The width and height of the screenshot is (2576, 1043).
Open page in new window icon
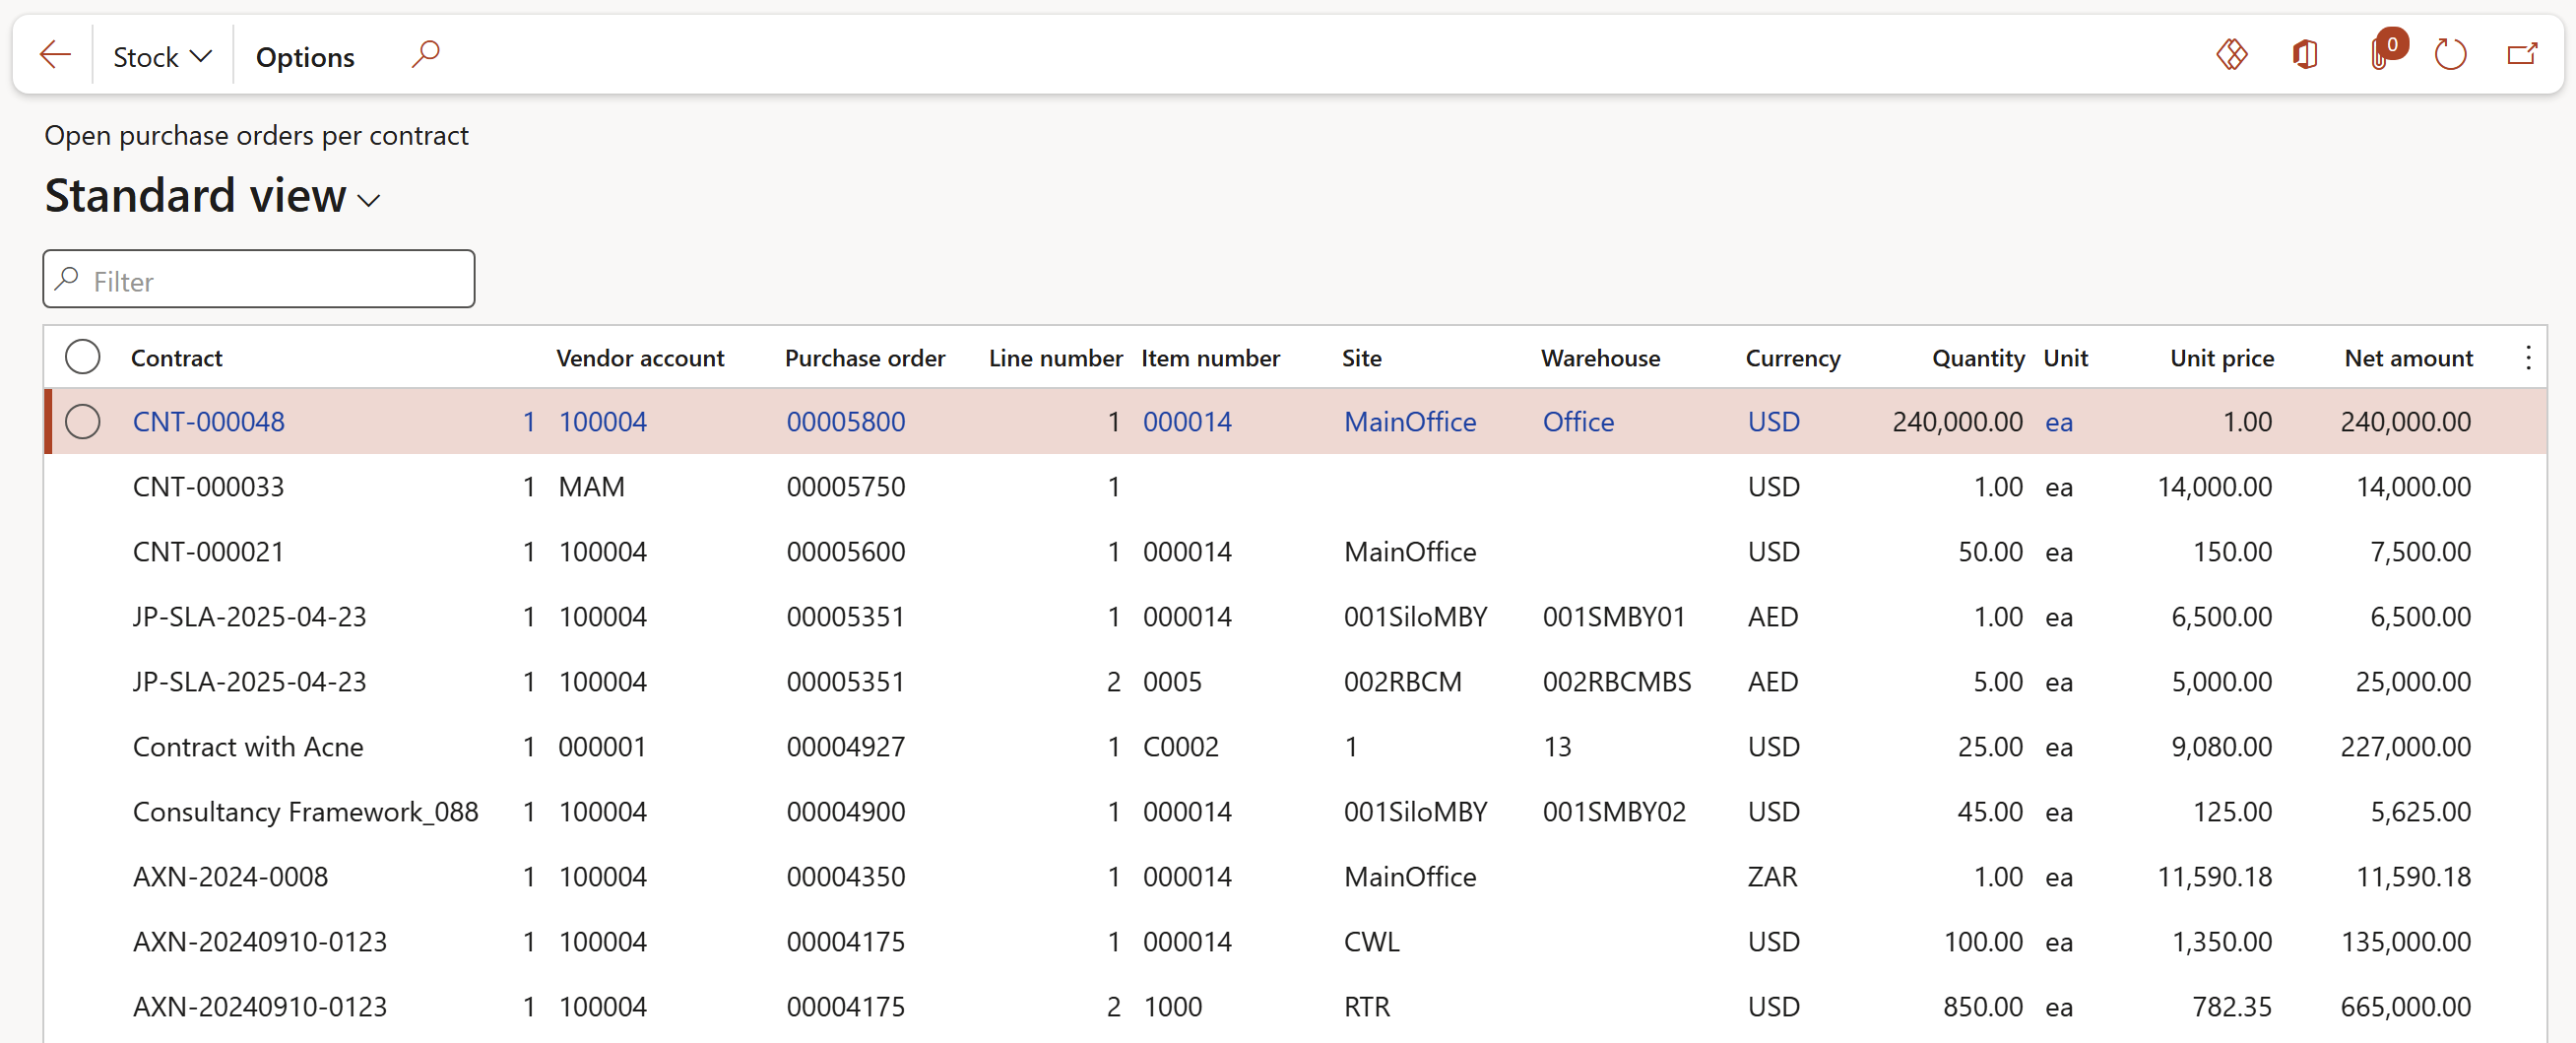pyautogui.click(x=2522, y=54)
